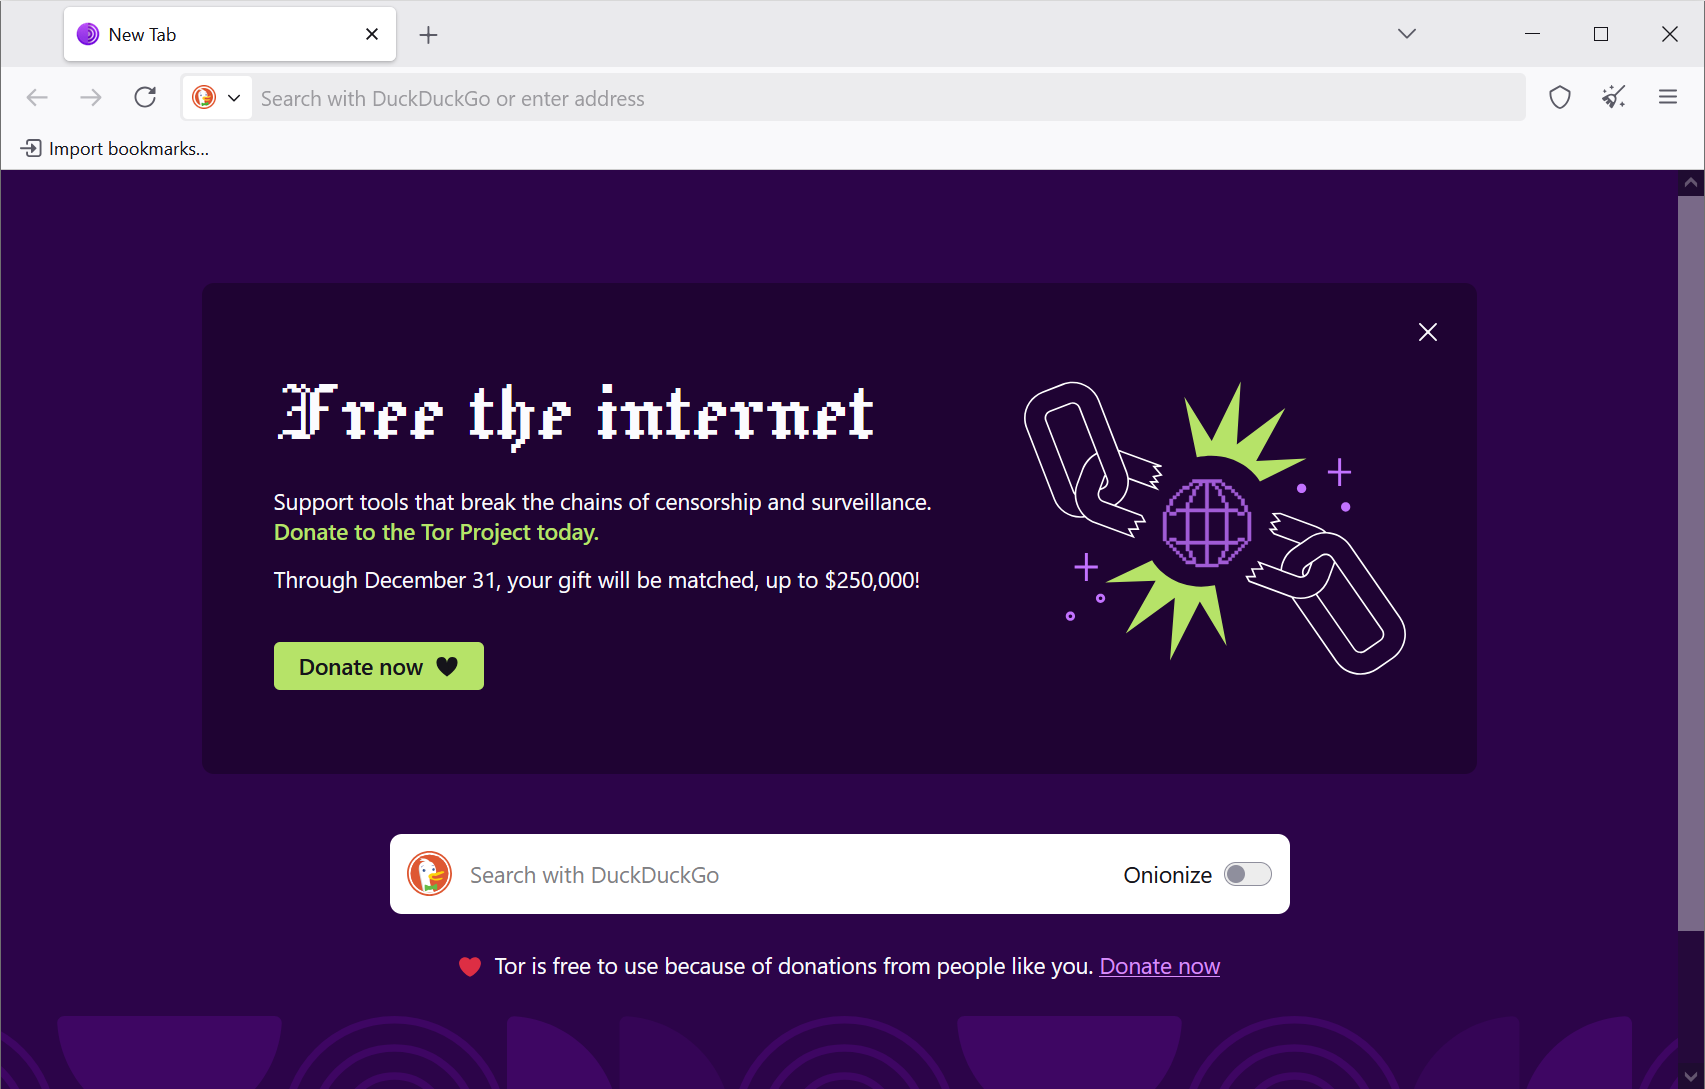Enable the Onionize switch
The image size is (1705, 1089).
[1246, 874]
